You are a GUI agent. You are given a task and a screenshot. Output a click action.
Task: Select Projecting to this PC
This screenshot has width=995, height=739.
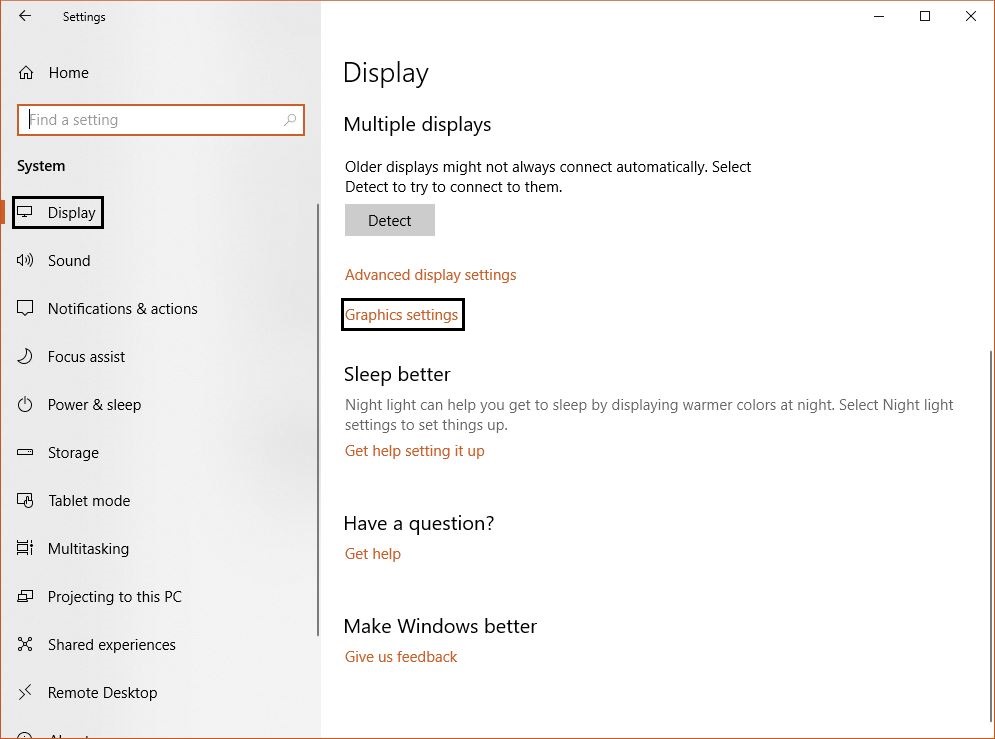coord(115,597)
